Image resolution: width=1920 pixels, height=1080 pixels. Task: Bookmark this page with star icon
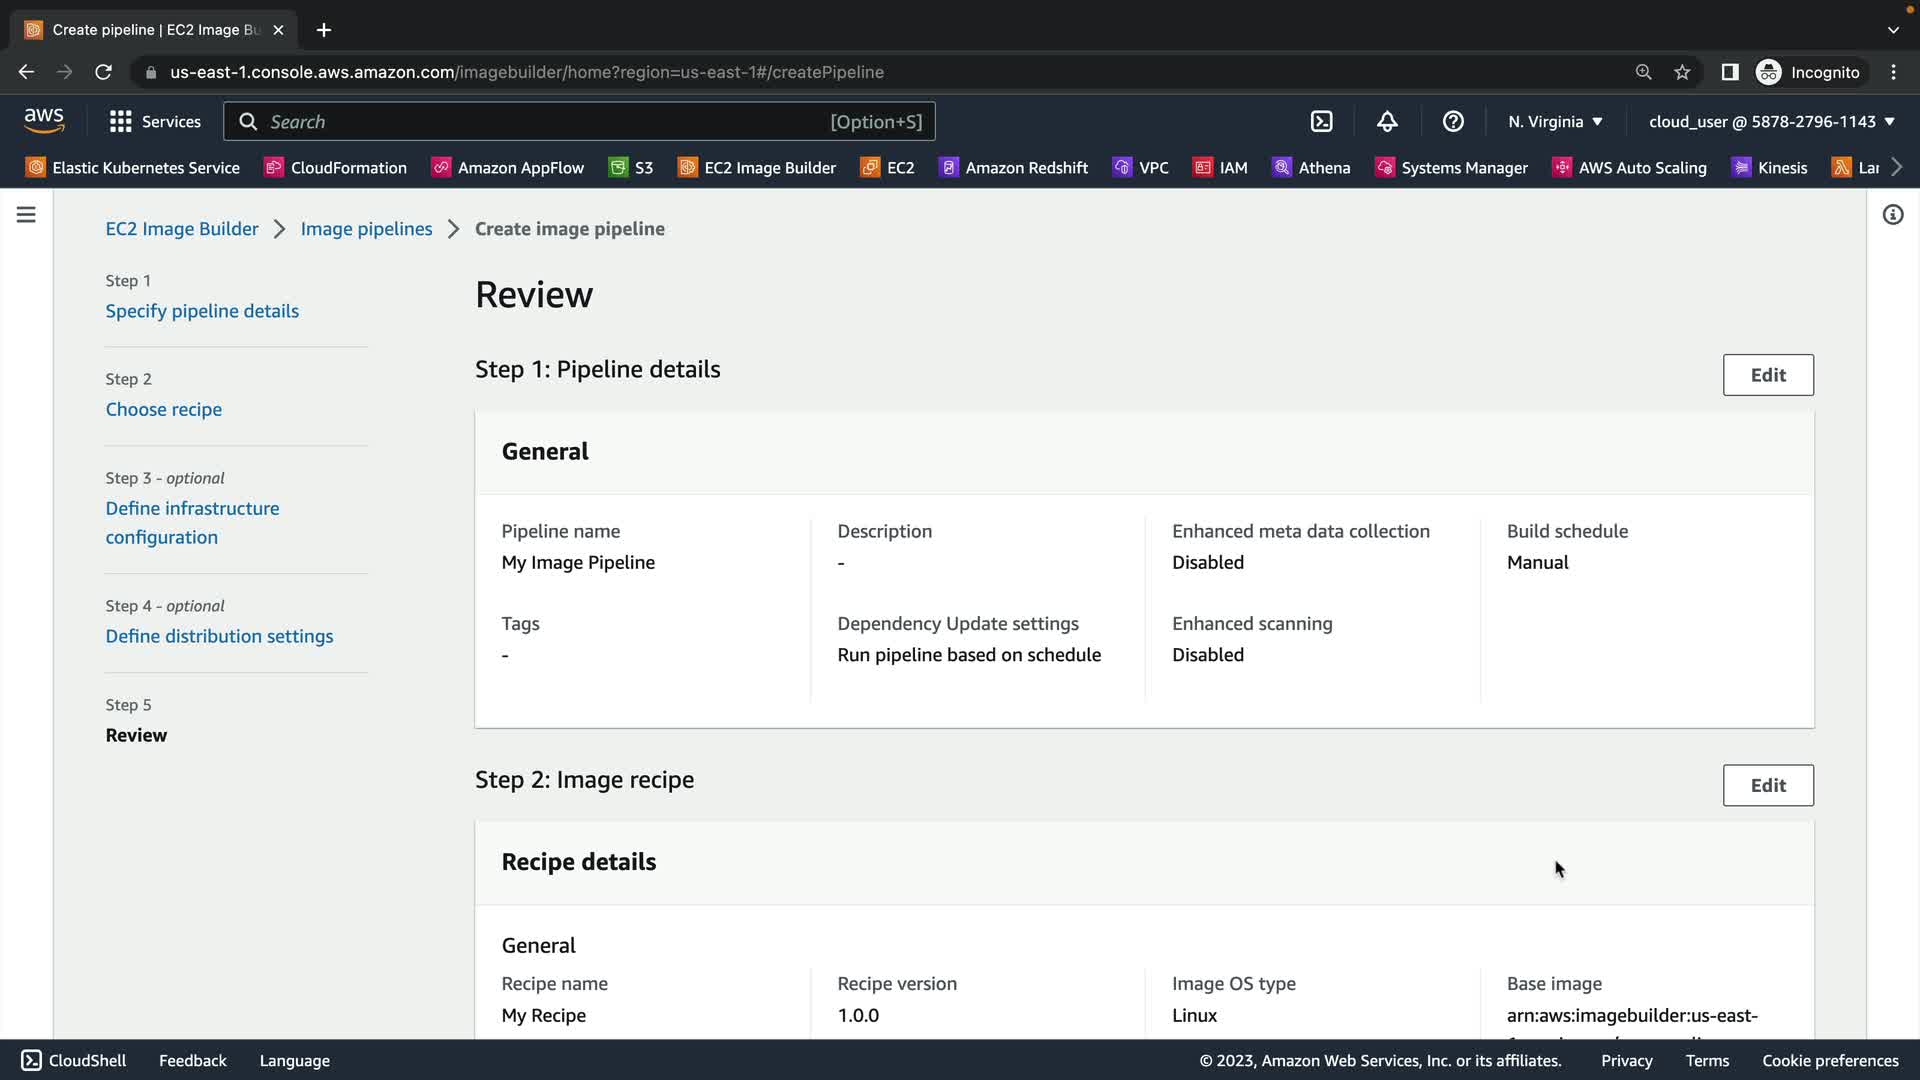point(1682,72)
